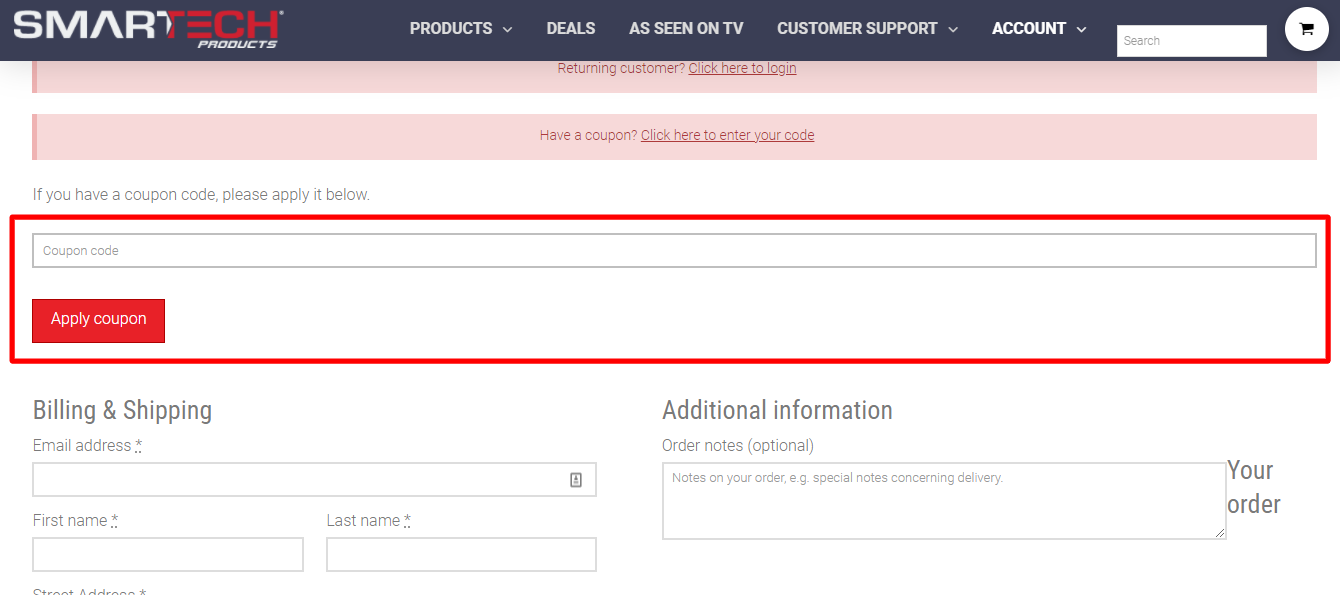Click the 'Your order' heading
The image size is (1340, 595).
(1254, 487)
